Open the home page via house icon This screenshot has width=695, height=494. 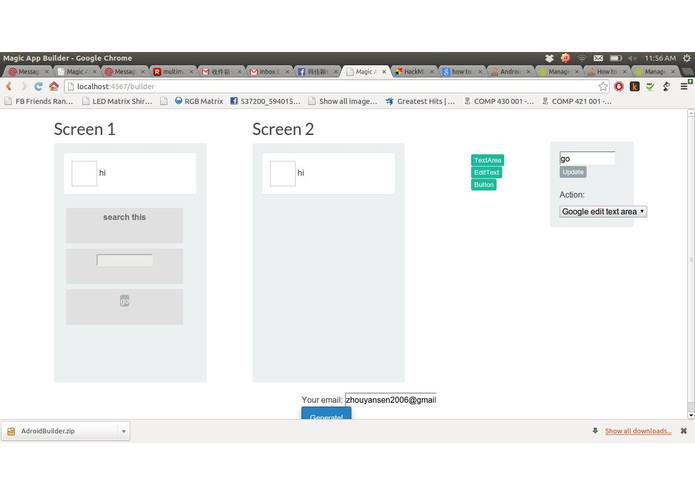pos(54,86)
